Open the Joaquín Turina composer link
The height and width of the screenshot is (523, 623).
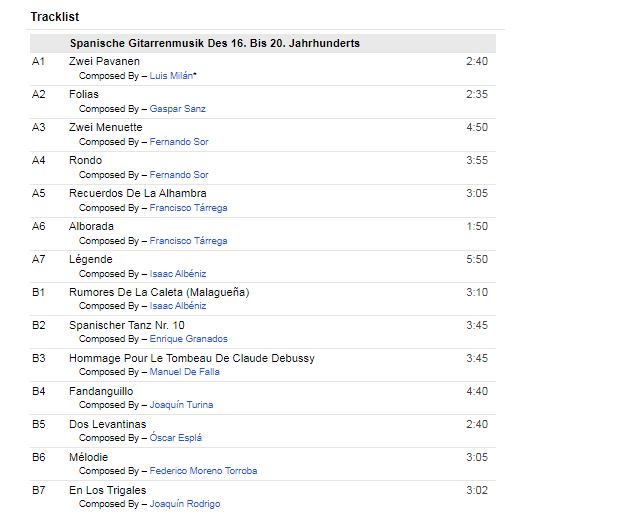click(181, 405)
